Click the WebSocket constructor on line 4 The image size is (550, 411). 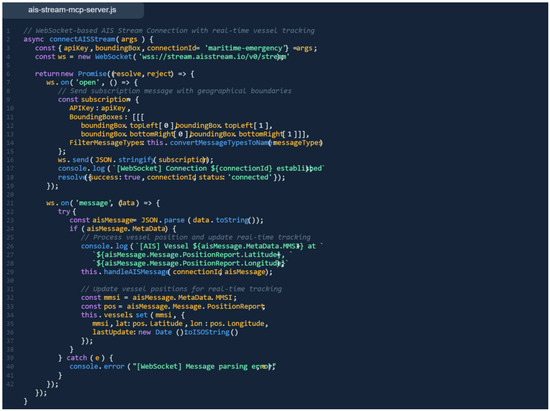(113, 56)
